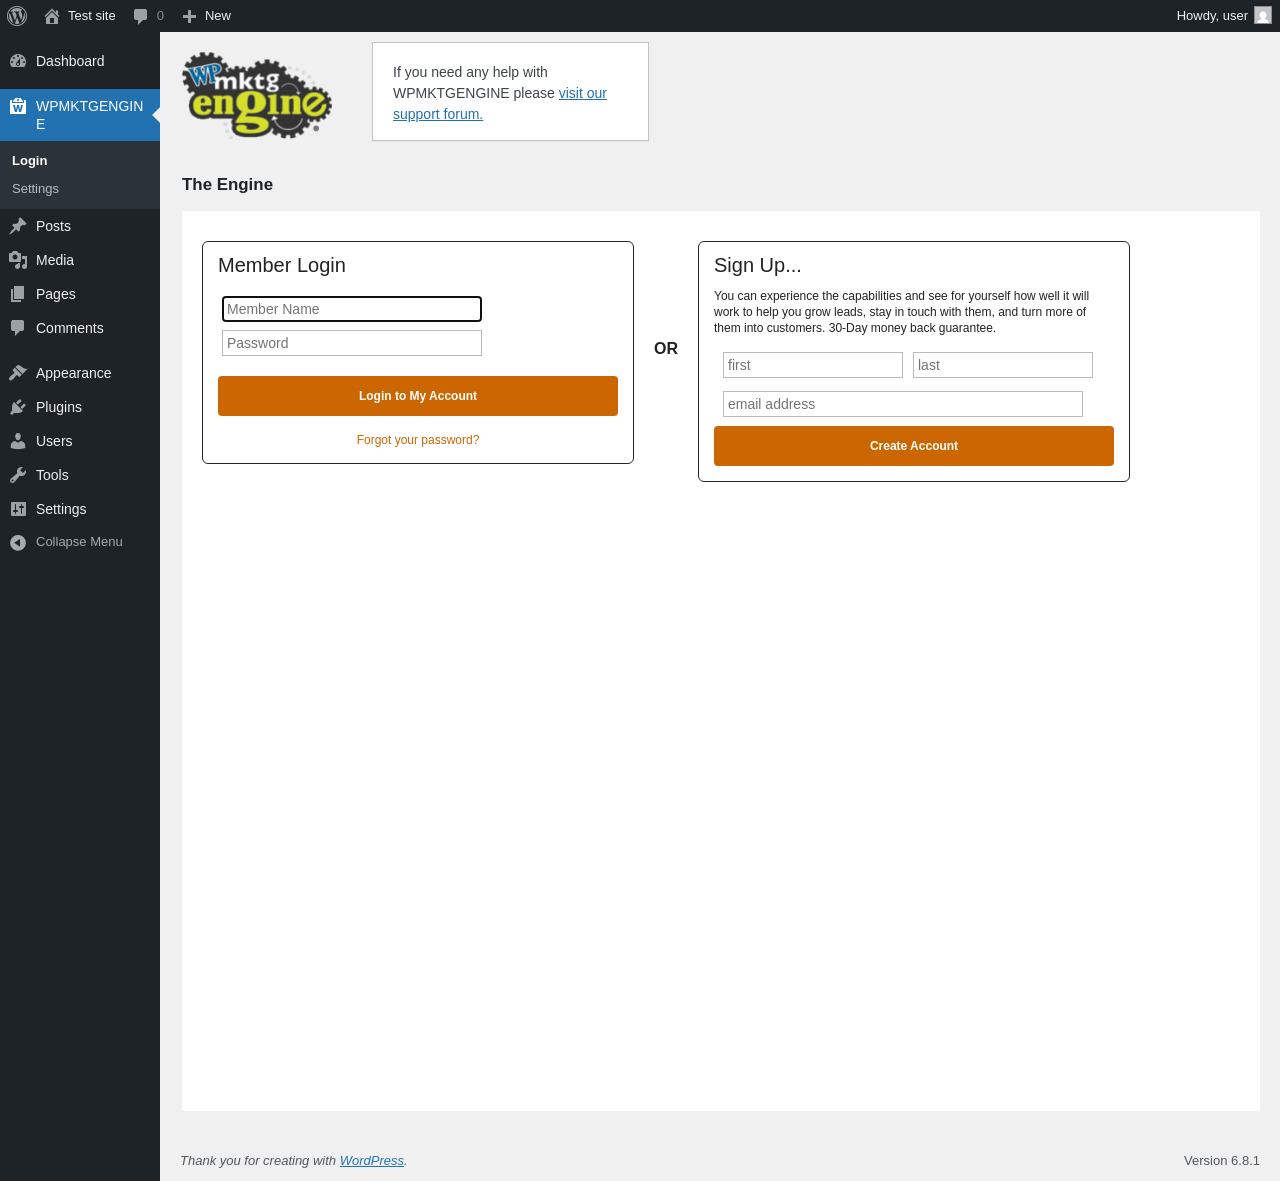Open the Dashboard menu item
The height and width of the screenshot is (1181, 1280).
tap(80, 61)
